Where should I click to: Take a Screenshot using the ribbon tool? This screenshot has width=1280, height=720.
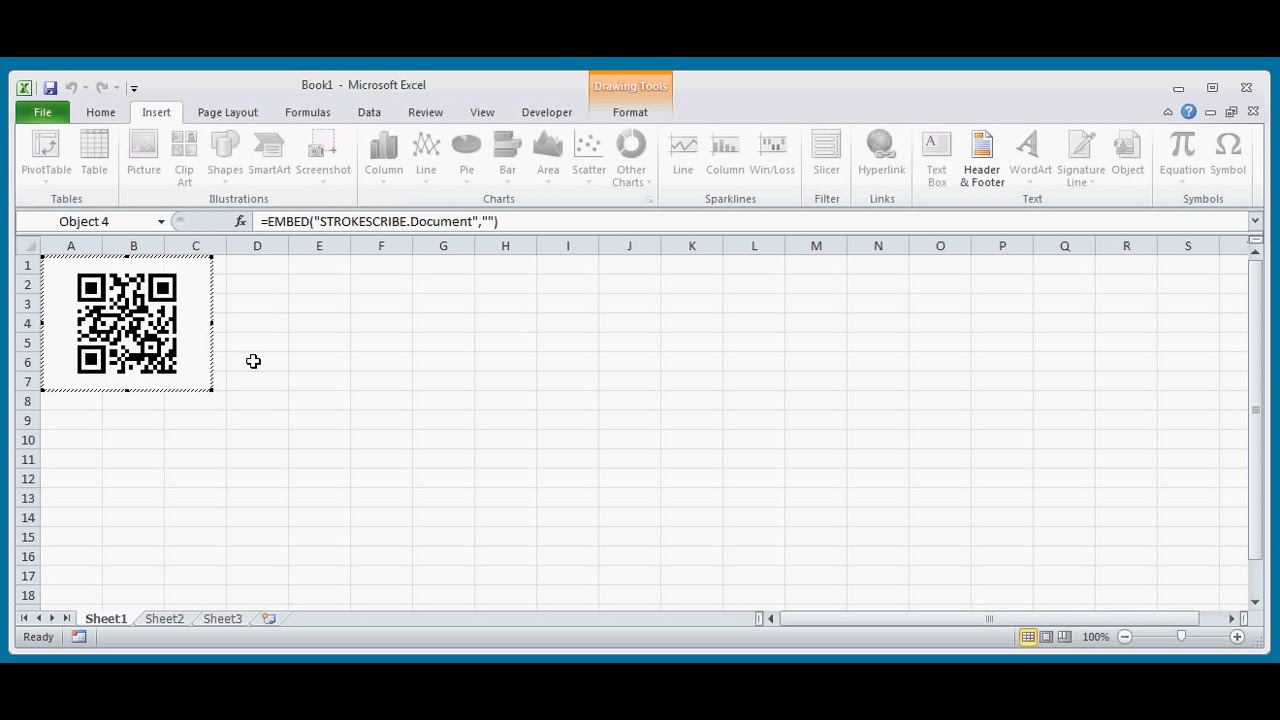click(323, 156)
